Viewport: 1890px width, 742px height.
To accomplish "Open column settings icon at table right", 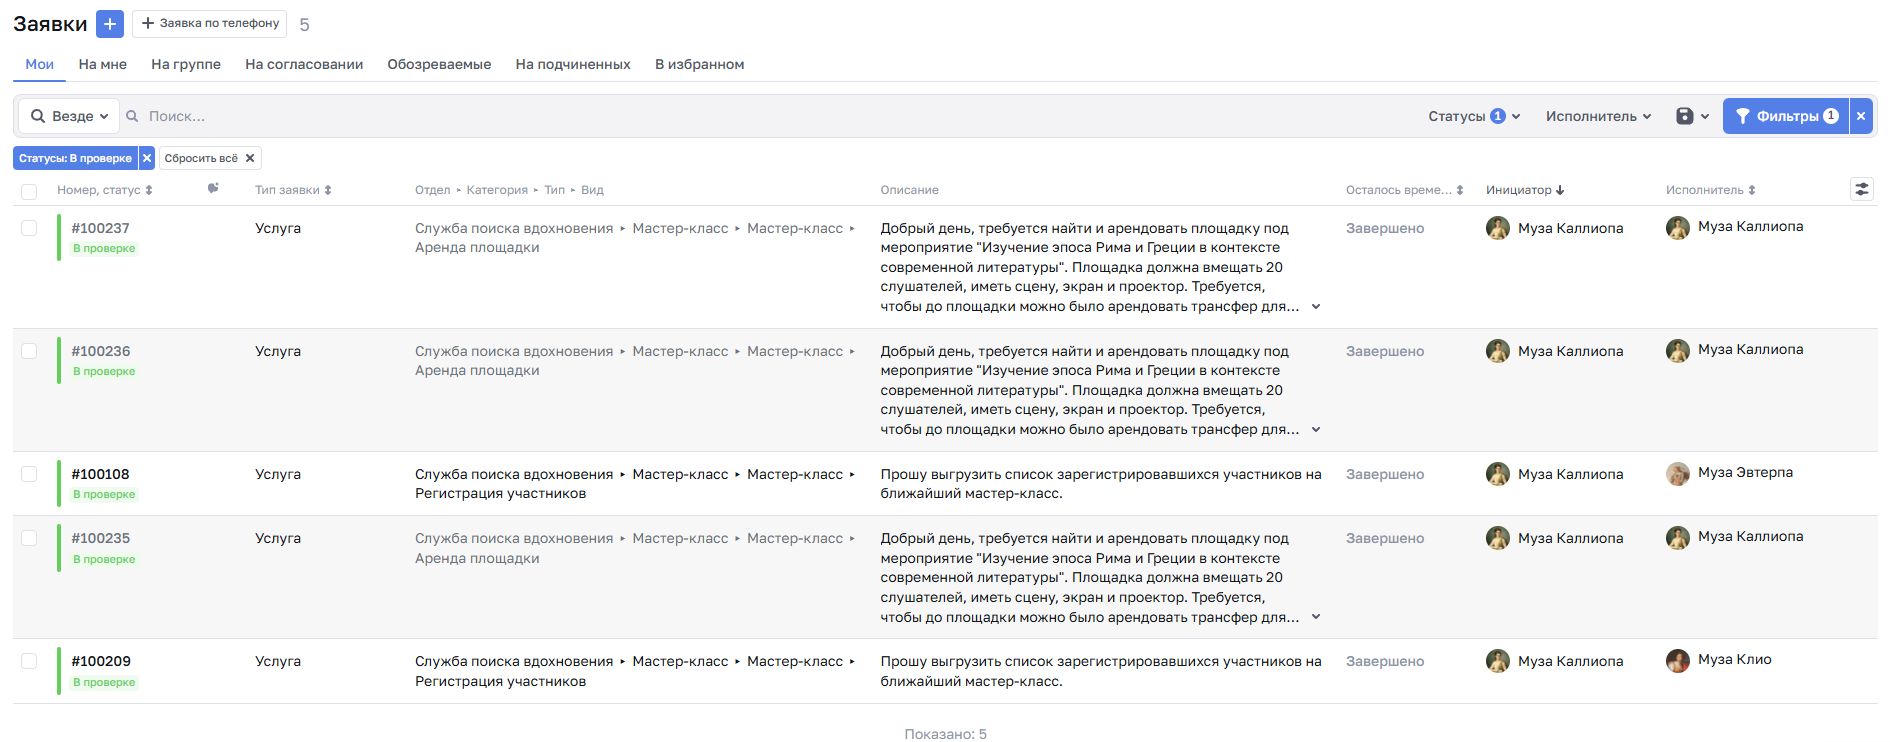I will click(1861, 189).
